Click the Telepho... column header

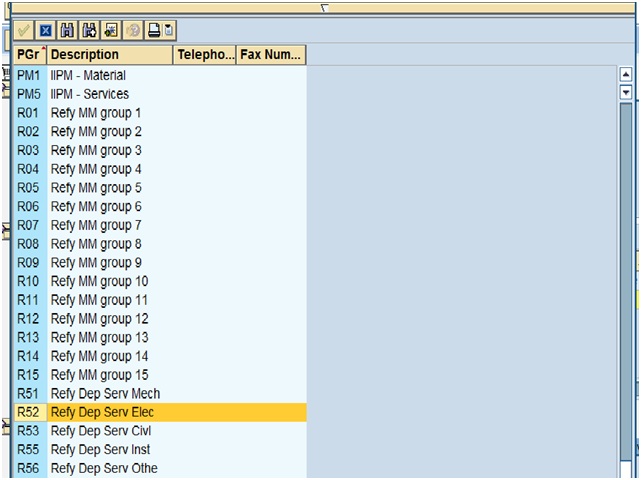click(x=205, y=55)
